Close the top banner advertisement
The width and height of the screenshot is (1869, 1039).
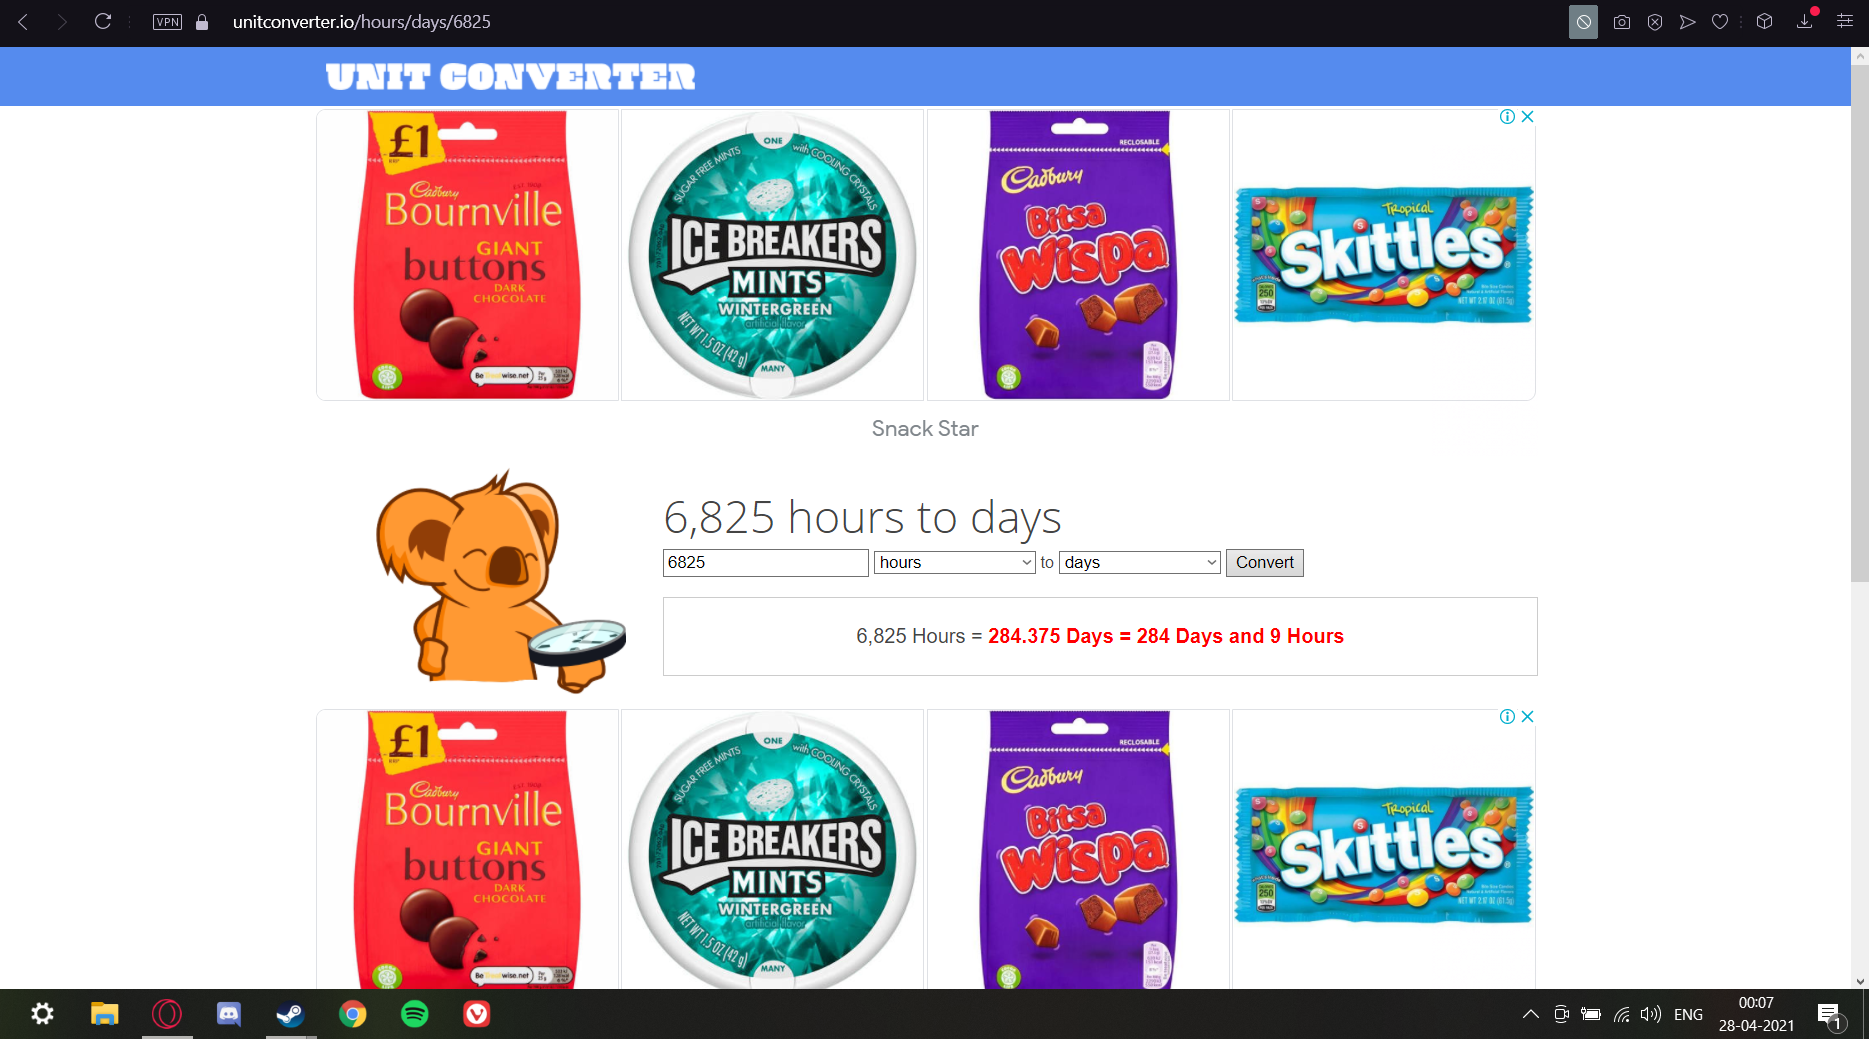[x=1527, y=117]
